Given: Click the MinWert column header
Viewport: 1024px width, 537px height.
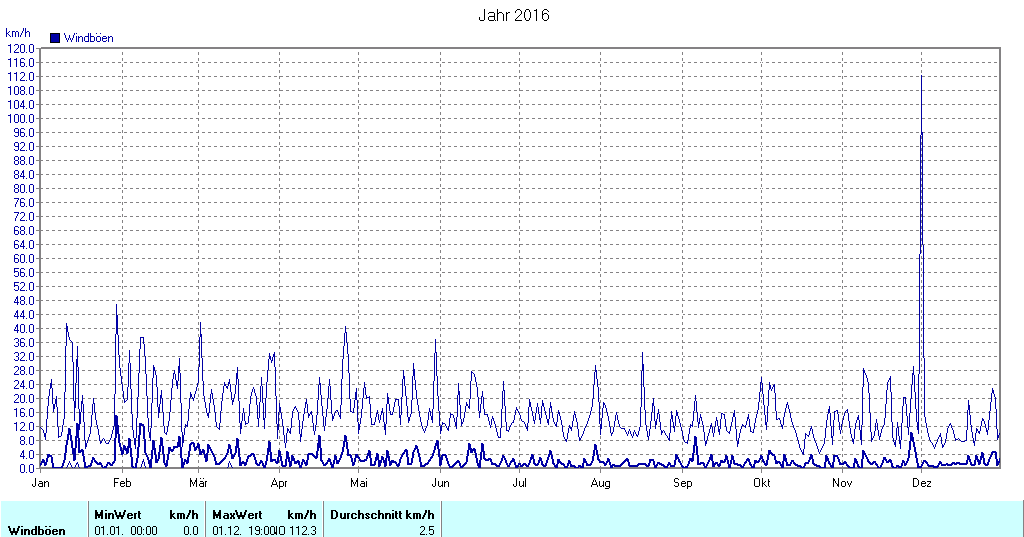Looking at the screenshot, I should tap(117, 514).
